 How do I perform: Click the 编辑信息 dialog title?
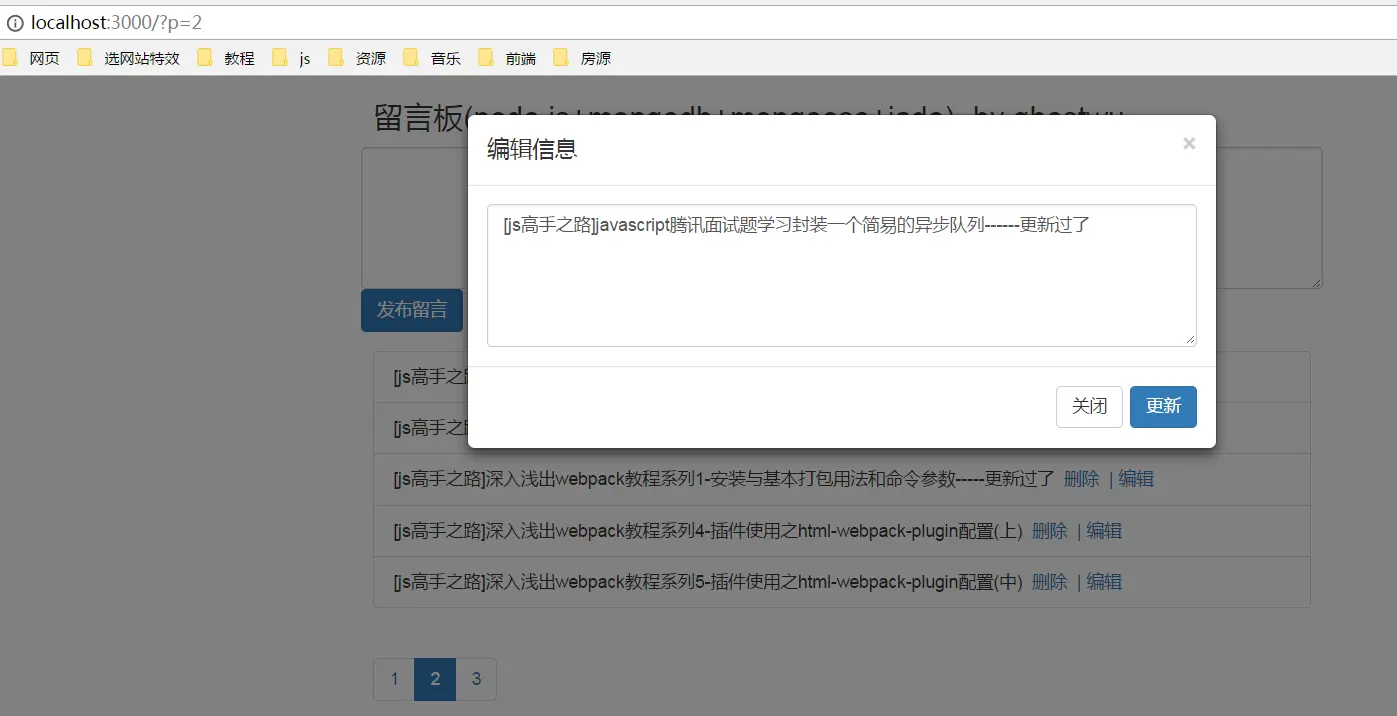[532, 149]
